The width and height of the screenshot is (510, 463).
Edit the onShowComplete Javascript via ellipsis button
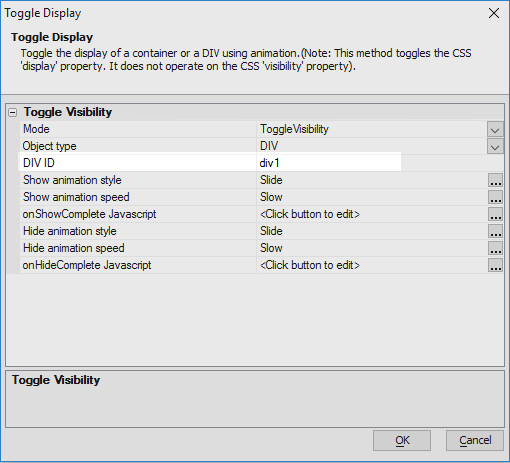[495, 214]
